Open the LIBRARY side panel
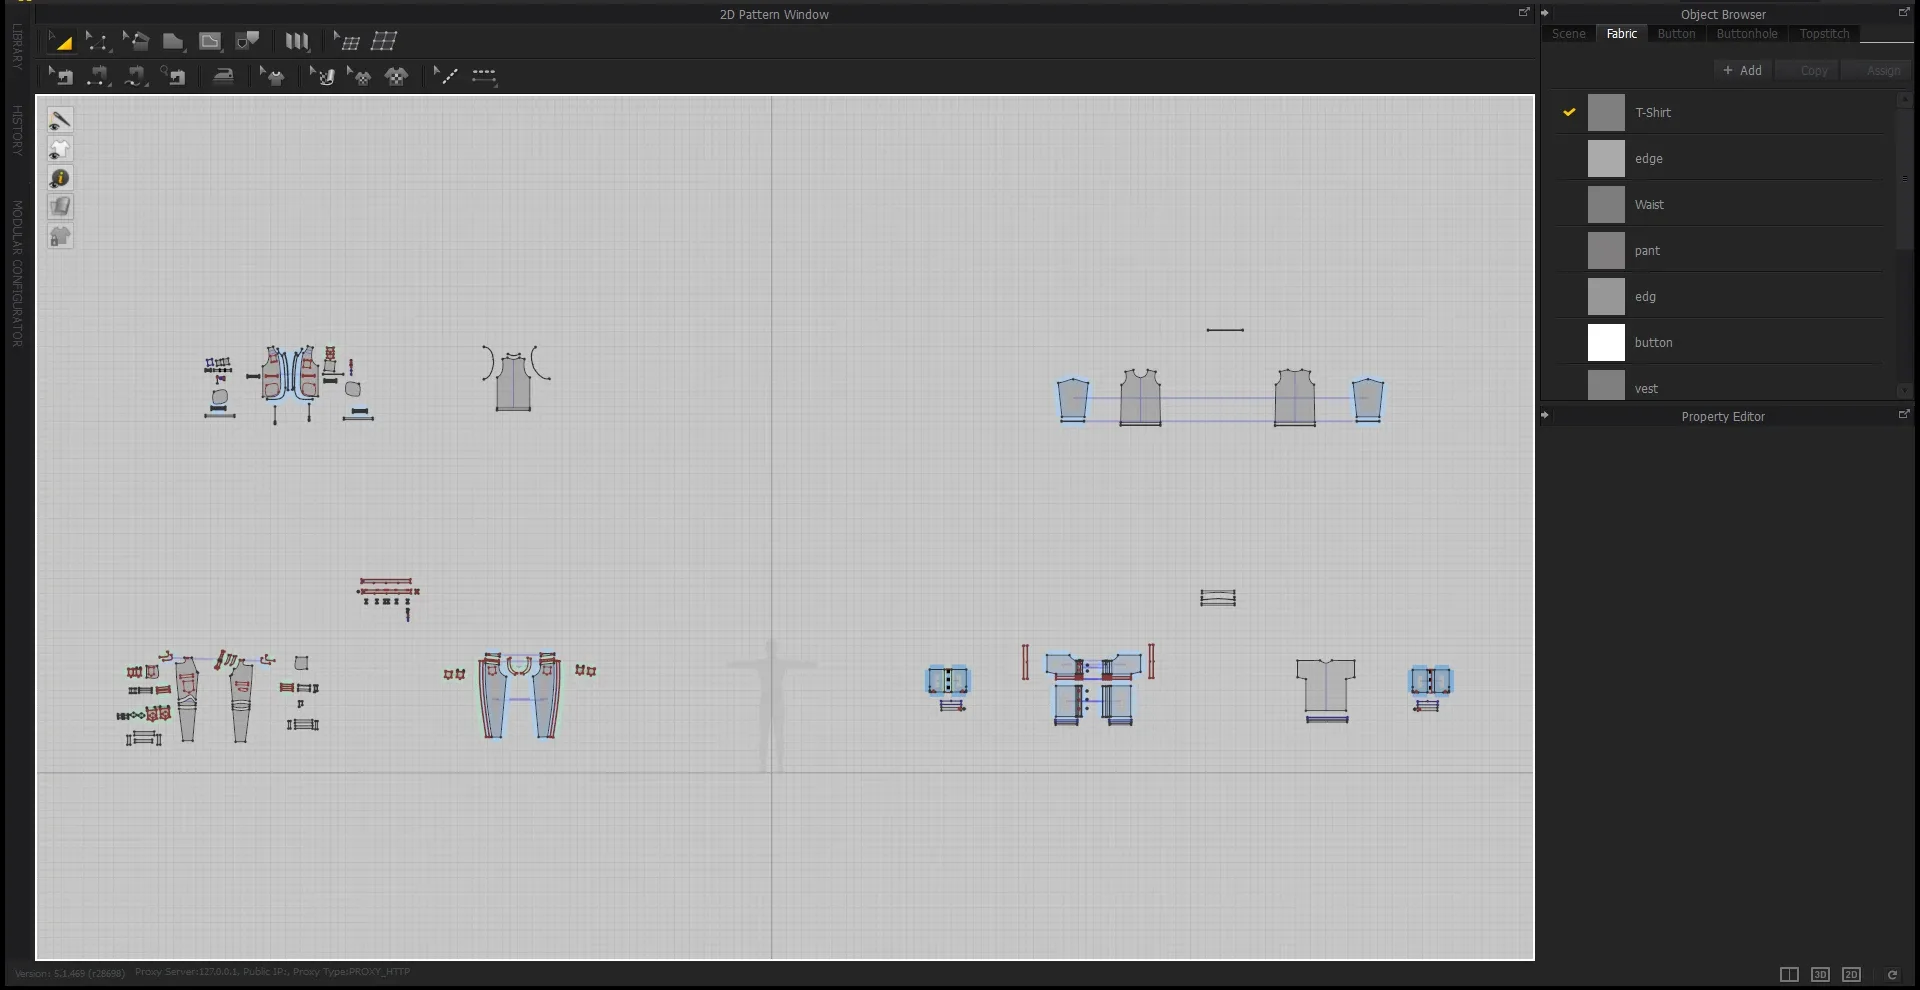Viewport: 1920px width, 990px height. coord(17,47)
